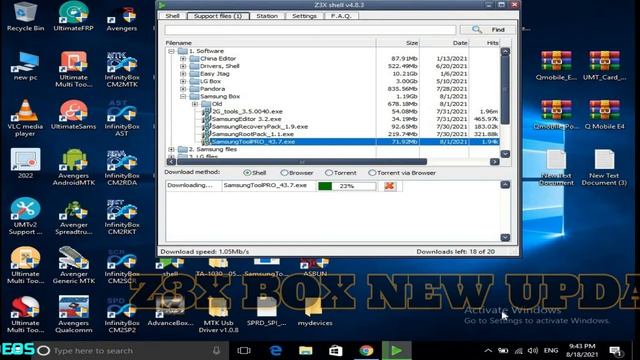Open the F.A.Q. tab
This screenshot has height=360, width=640.
(341, 16)
